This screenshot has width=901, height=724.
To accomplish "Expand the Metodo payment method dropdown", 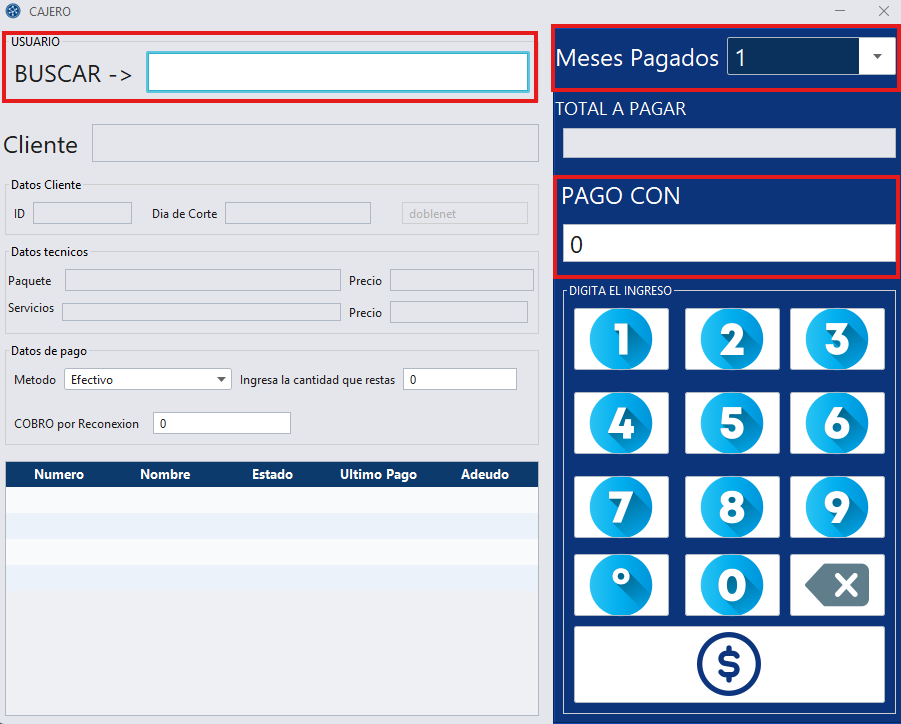I will pos(148,380).
